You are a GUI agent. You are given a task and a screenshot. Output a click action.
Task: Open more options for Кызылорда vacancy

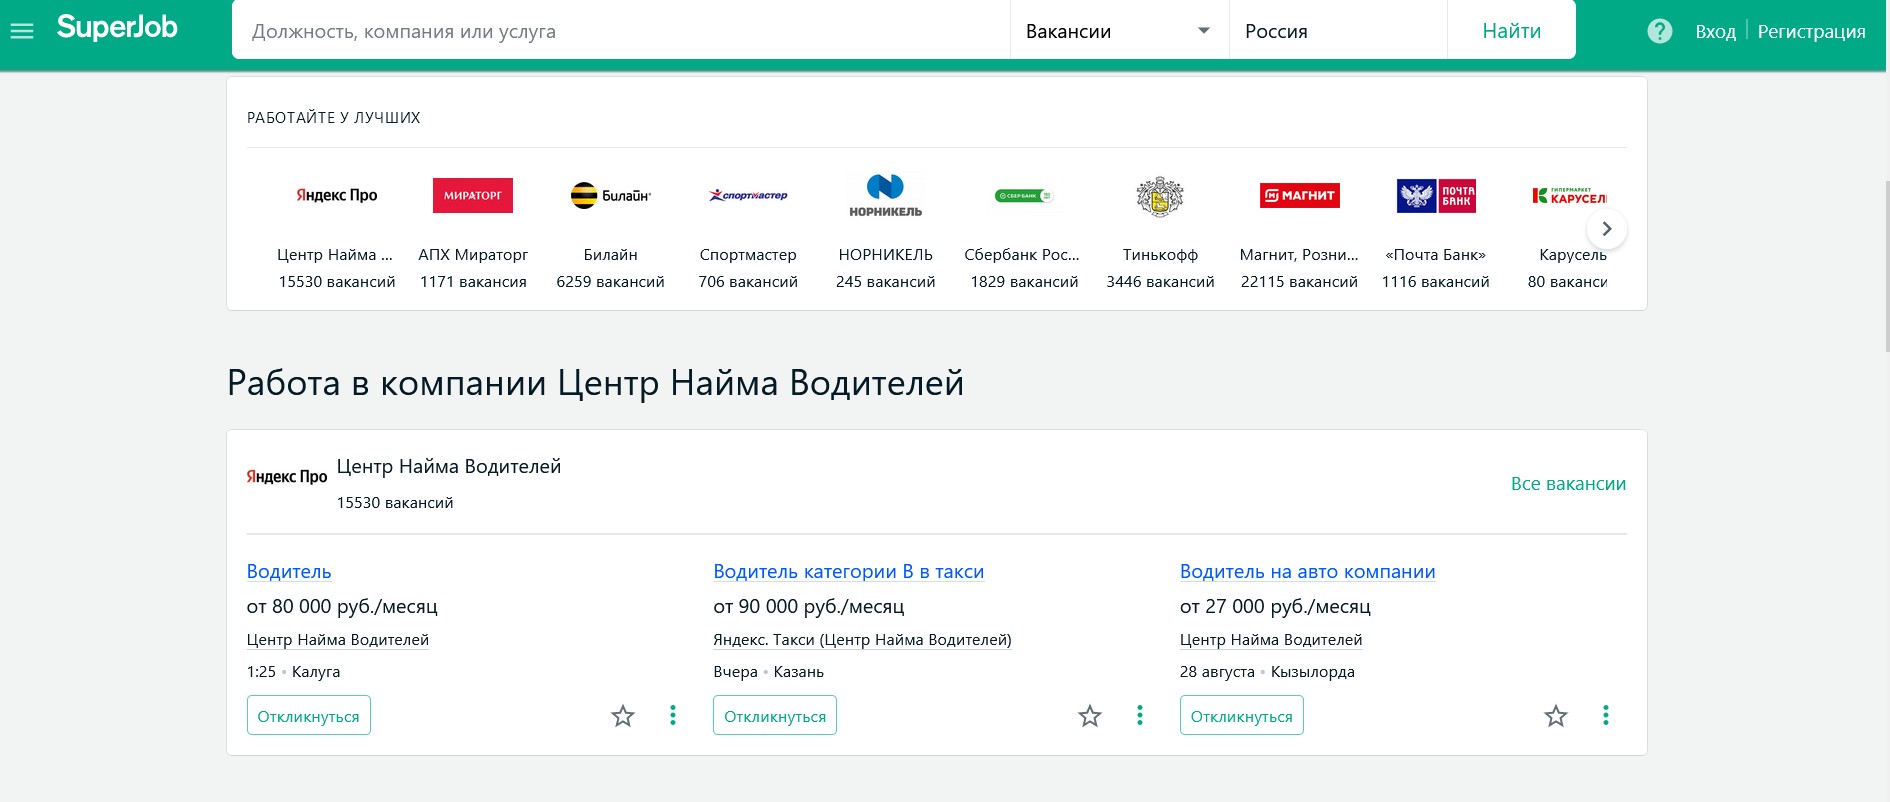tap(1606, 715)
